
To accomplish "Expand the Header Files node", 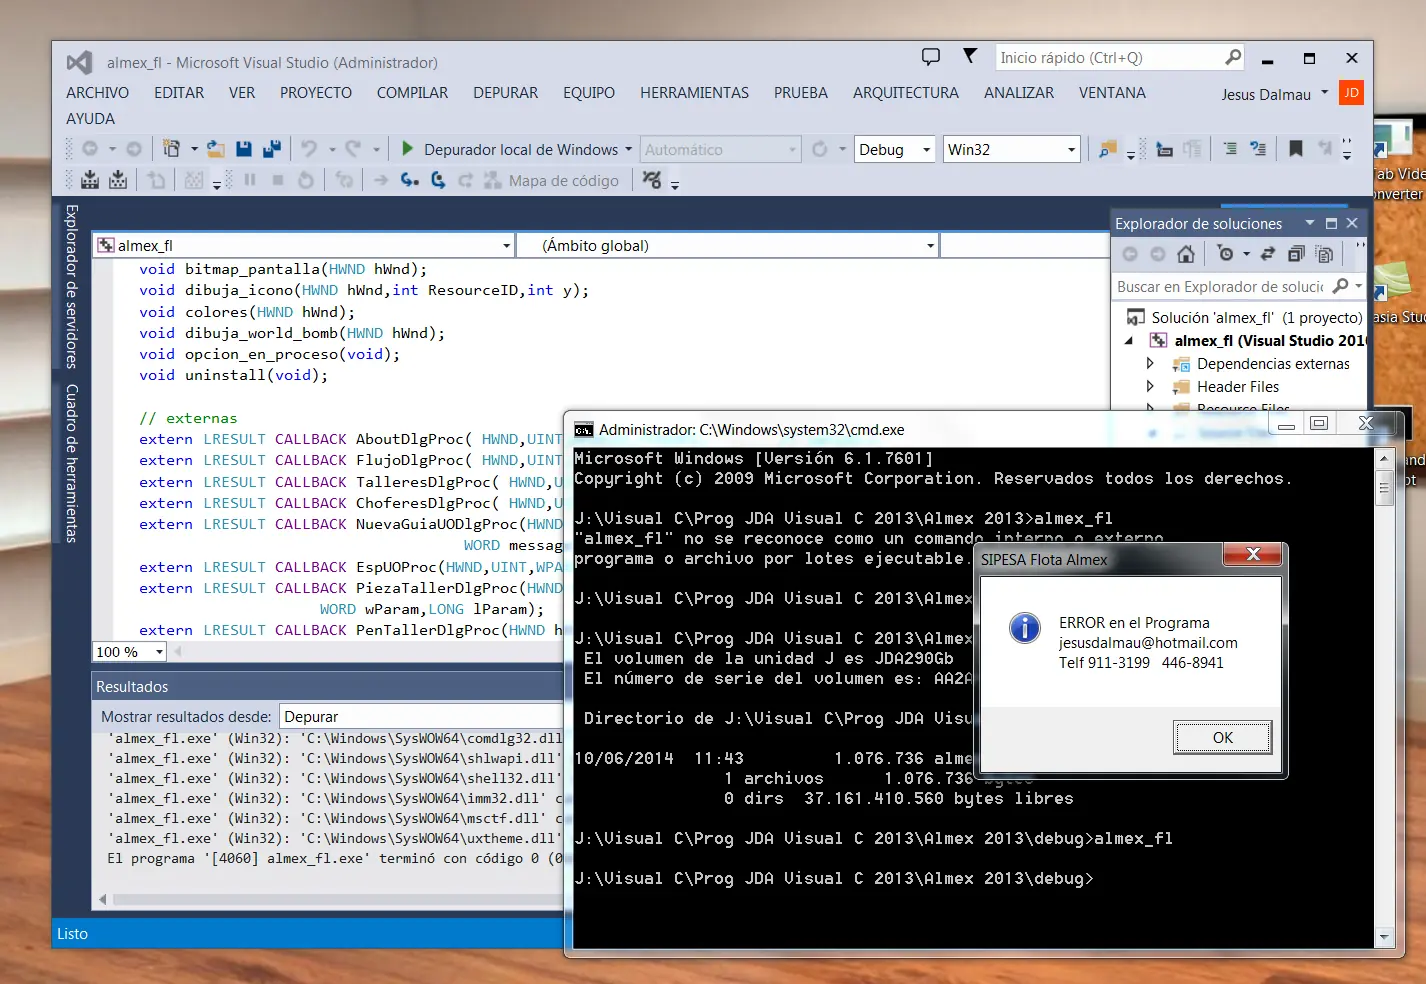I will click(1150, 386).
